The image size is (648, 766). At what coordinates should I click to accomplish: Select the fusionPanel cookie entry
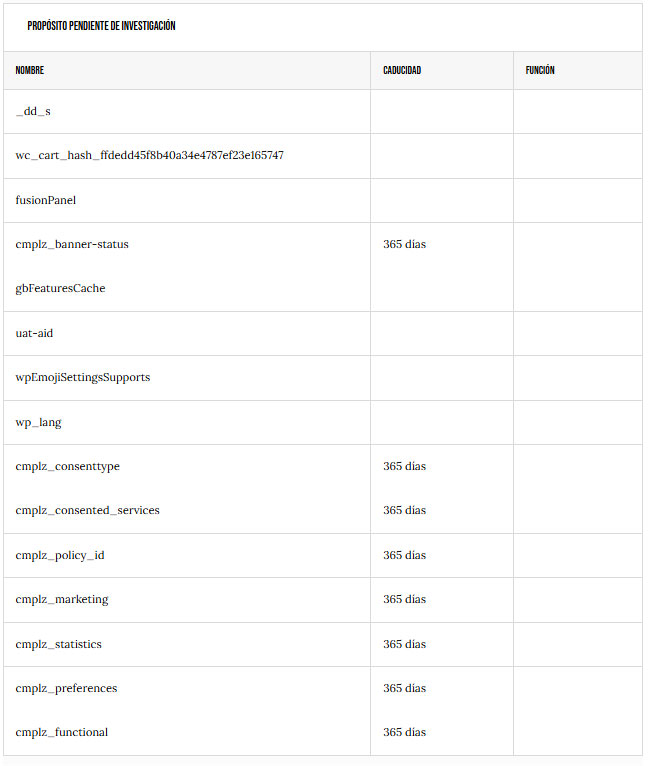(x=46, y=200)
